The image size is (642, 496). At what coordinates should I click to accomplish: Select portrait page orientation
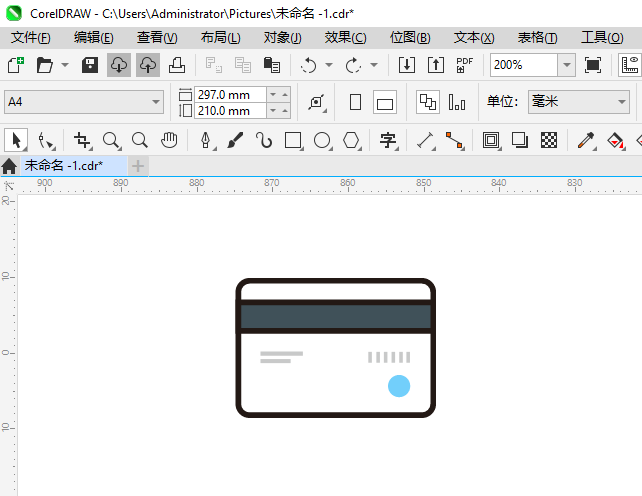coord(355,102)
